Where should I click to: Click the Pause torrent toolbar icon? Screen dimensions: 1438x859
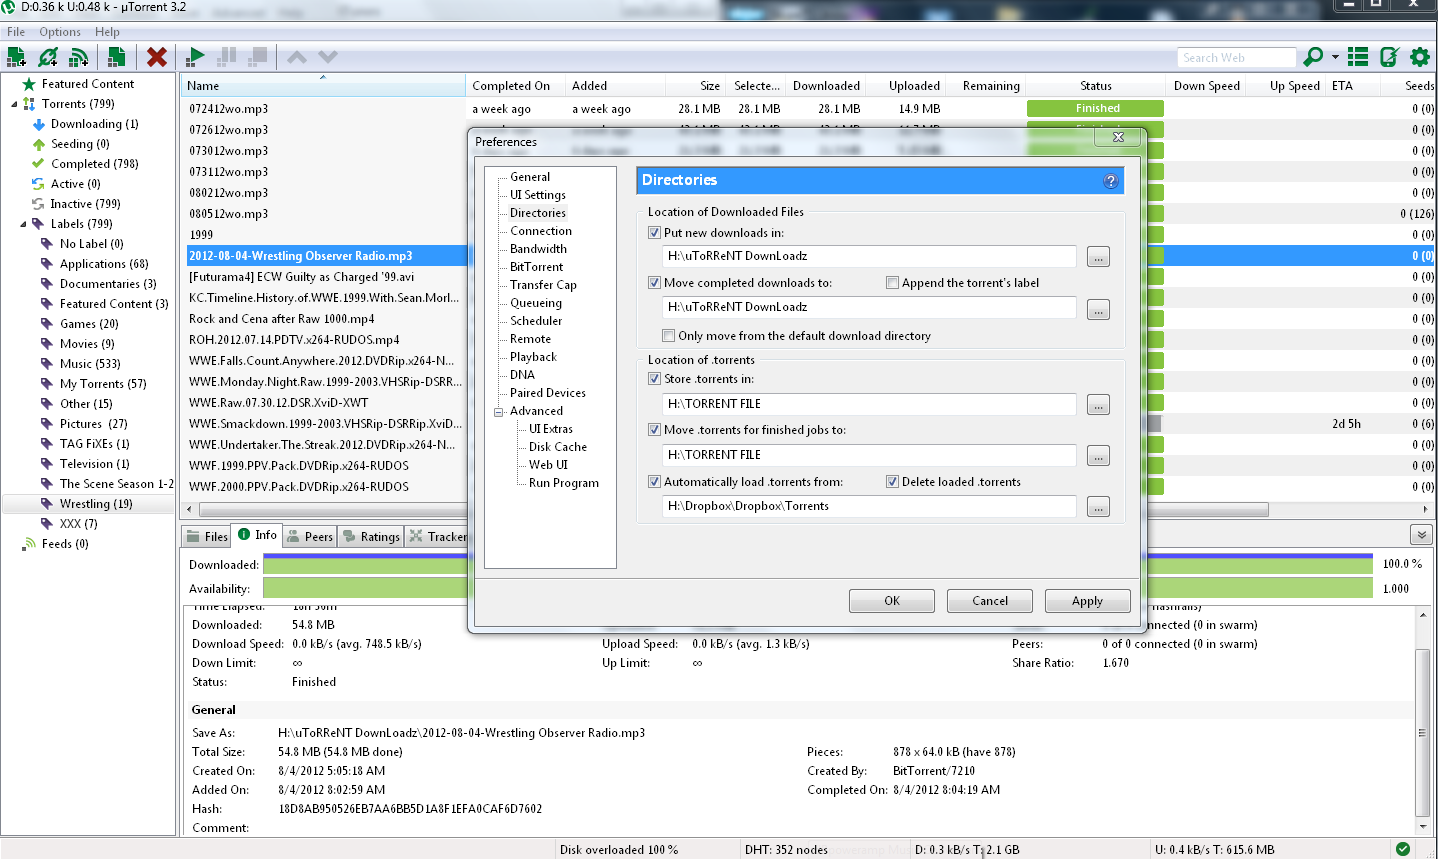pyautogui.click(x=227, y=57)
